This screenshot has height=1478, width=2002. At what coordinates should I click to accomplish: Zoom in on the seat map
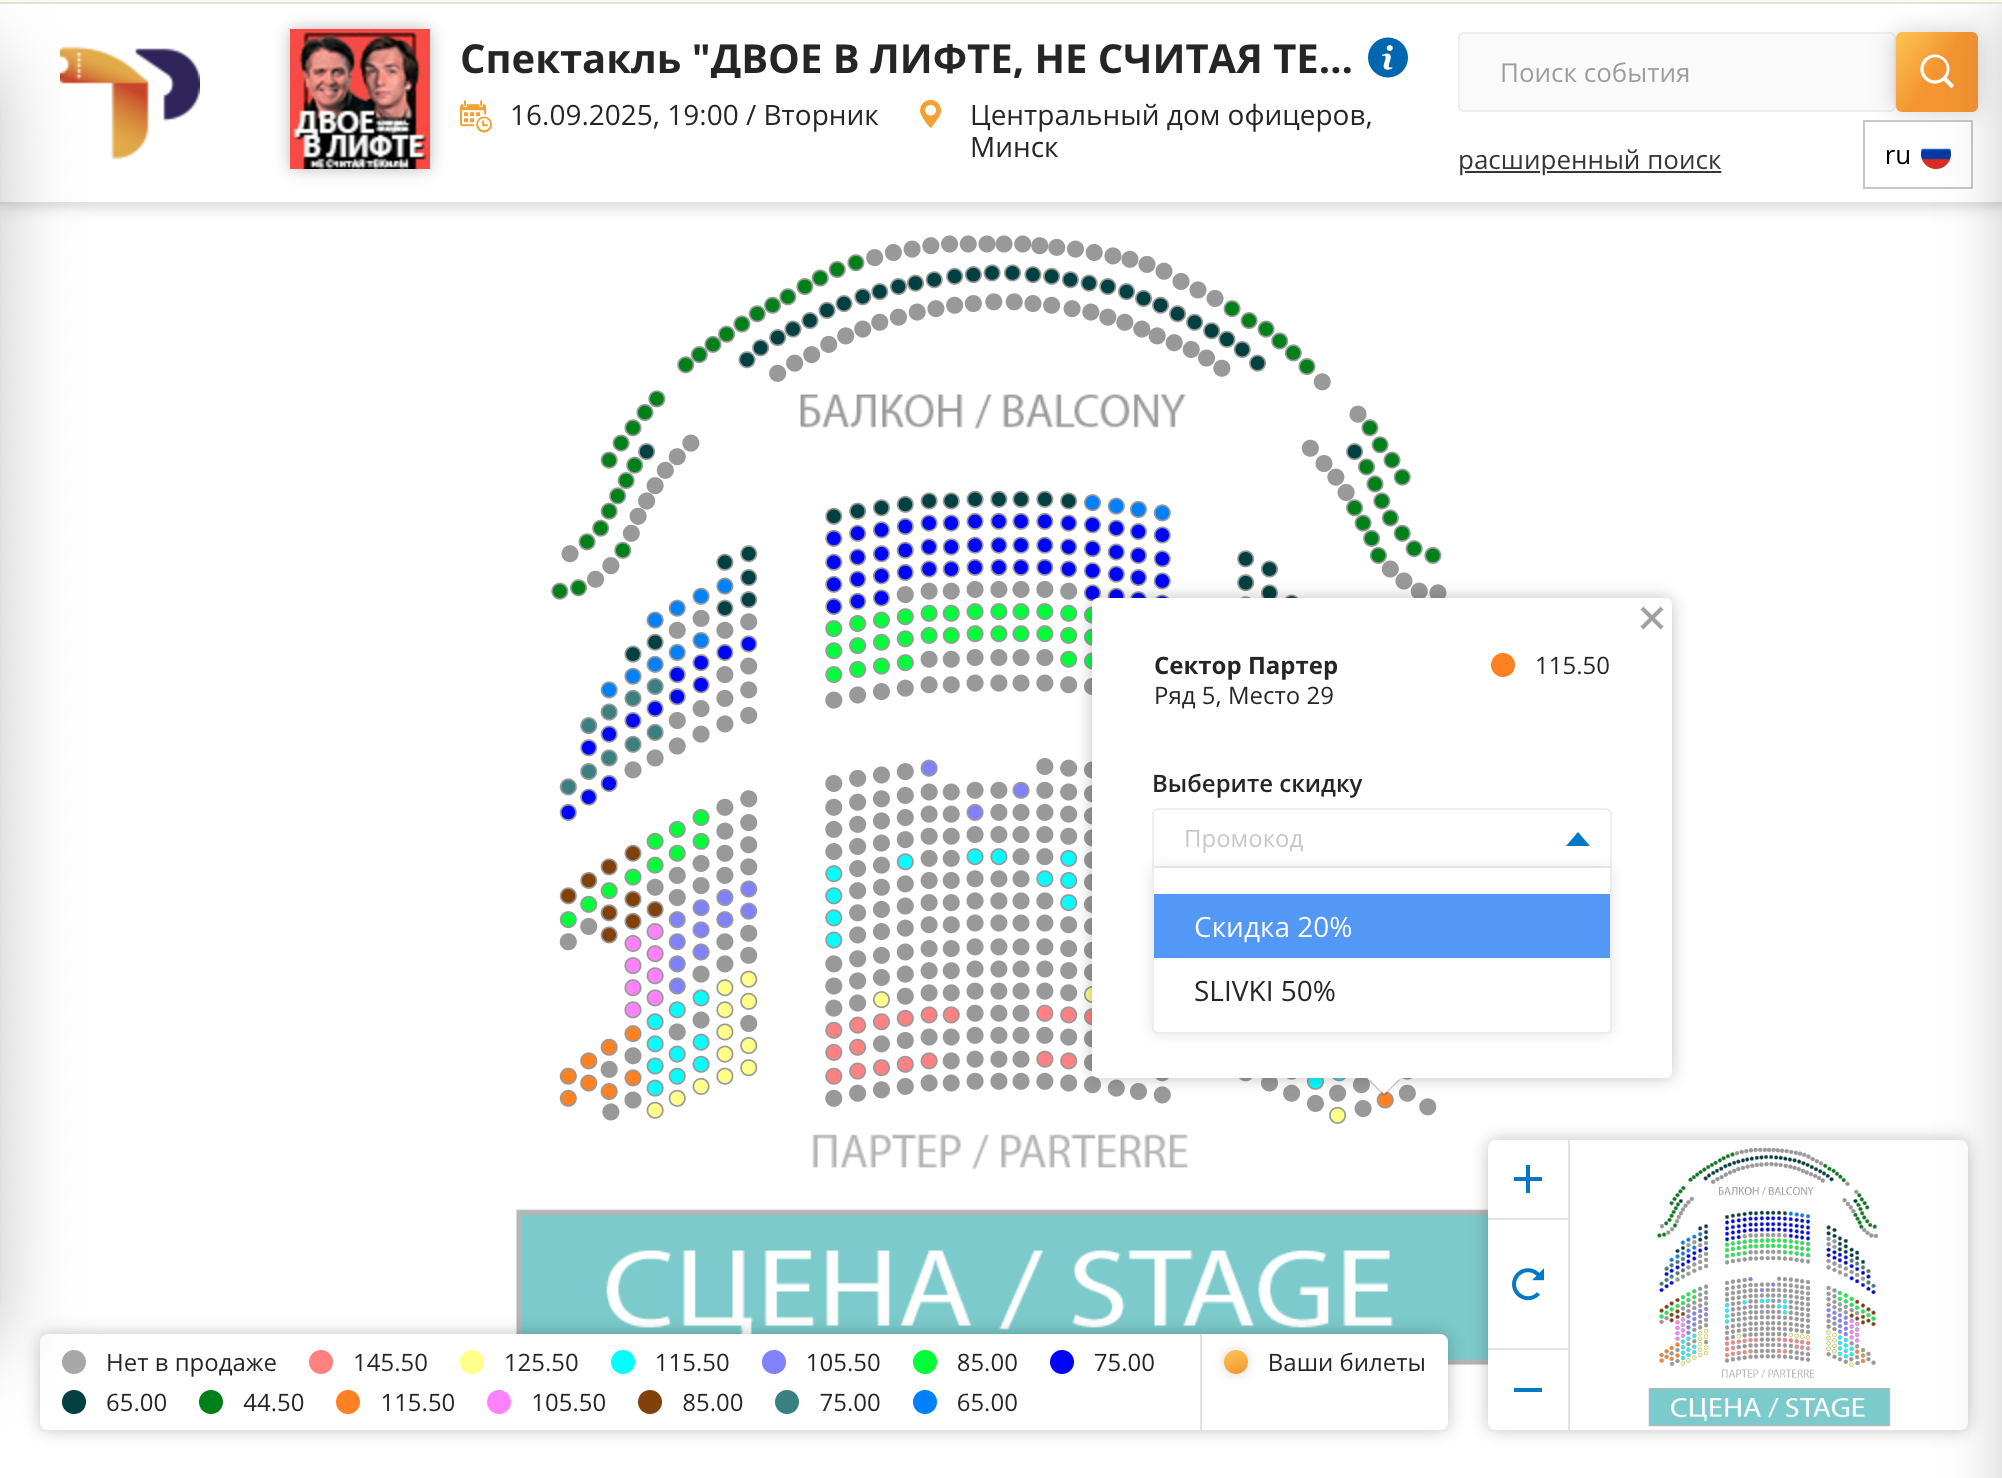pos(1527,1180)
